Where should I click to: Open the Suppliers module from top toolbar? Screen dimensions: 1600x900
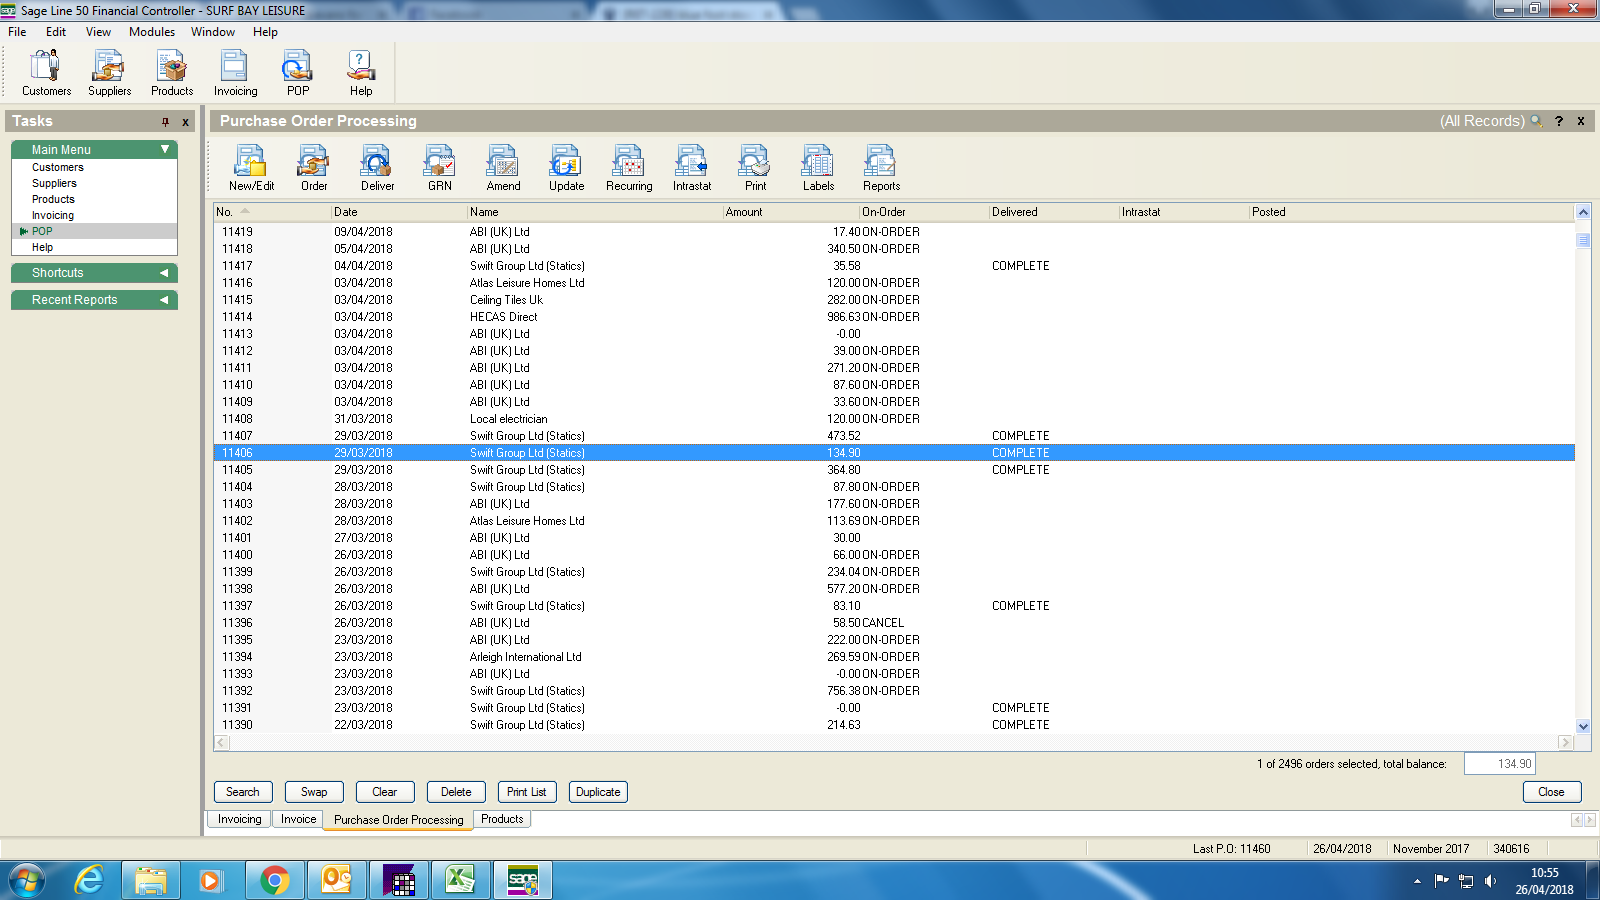(109, 73)
